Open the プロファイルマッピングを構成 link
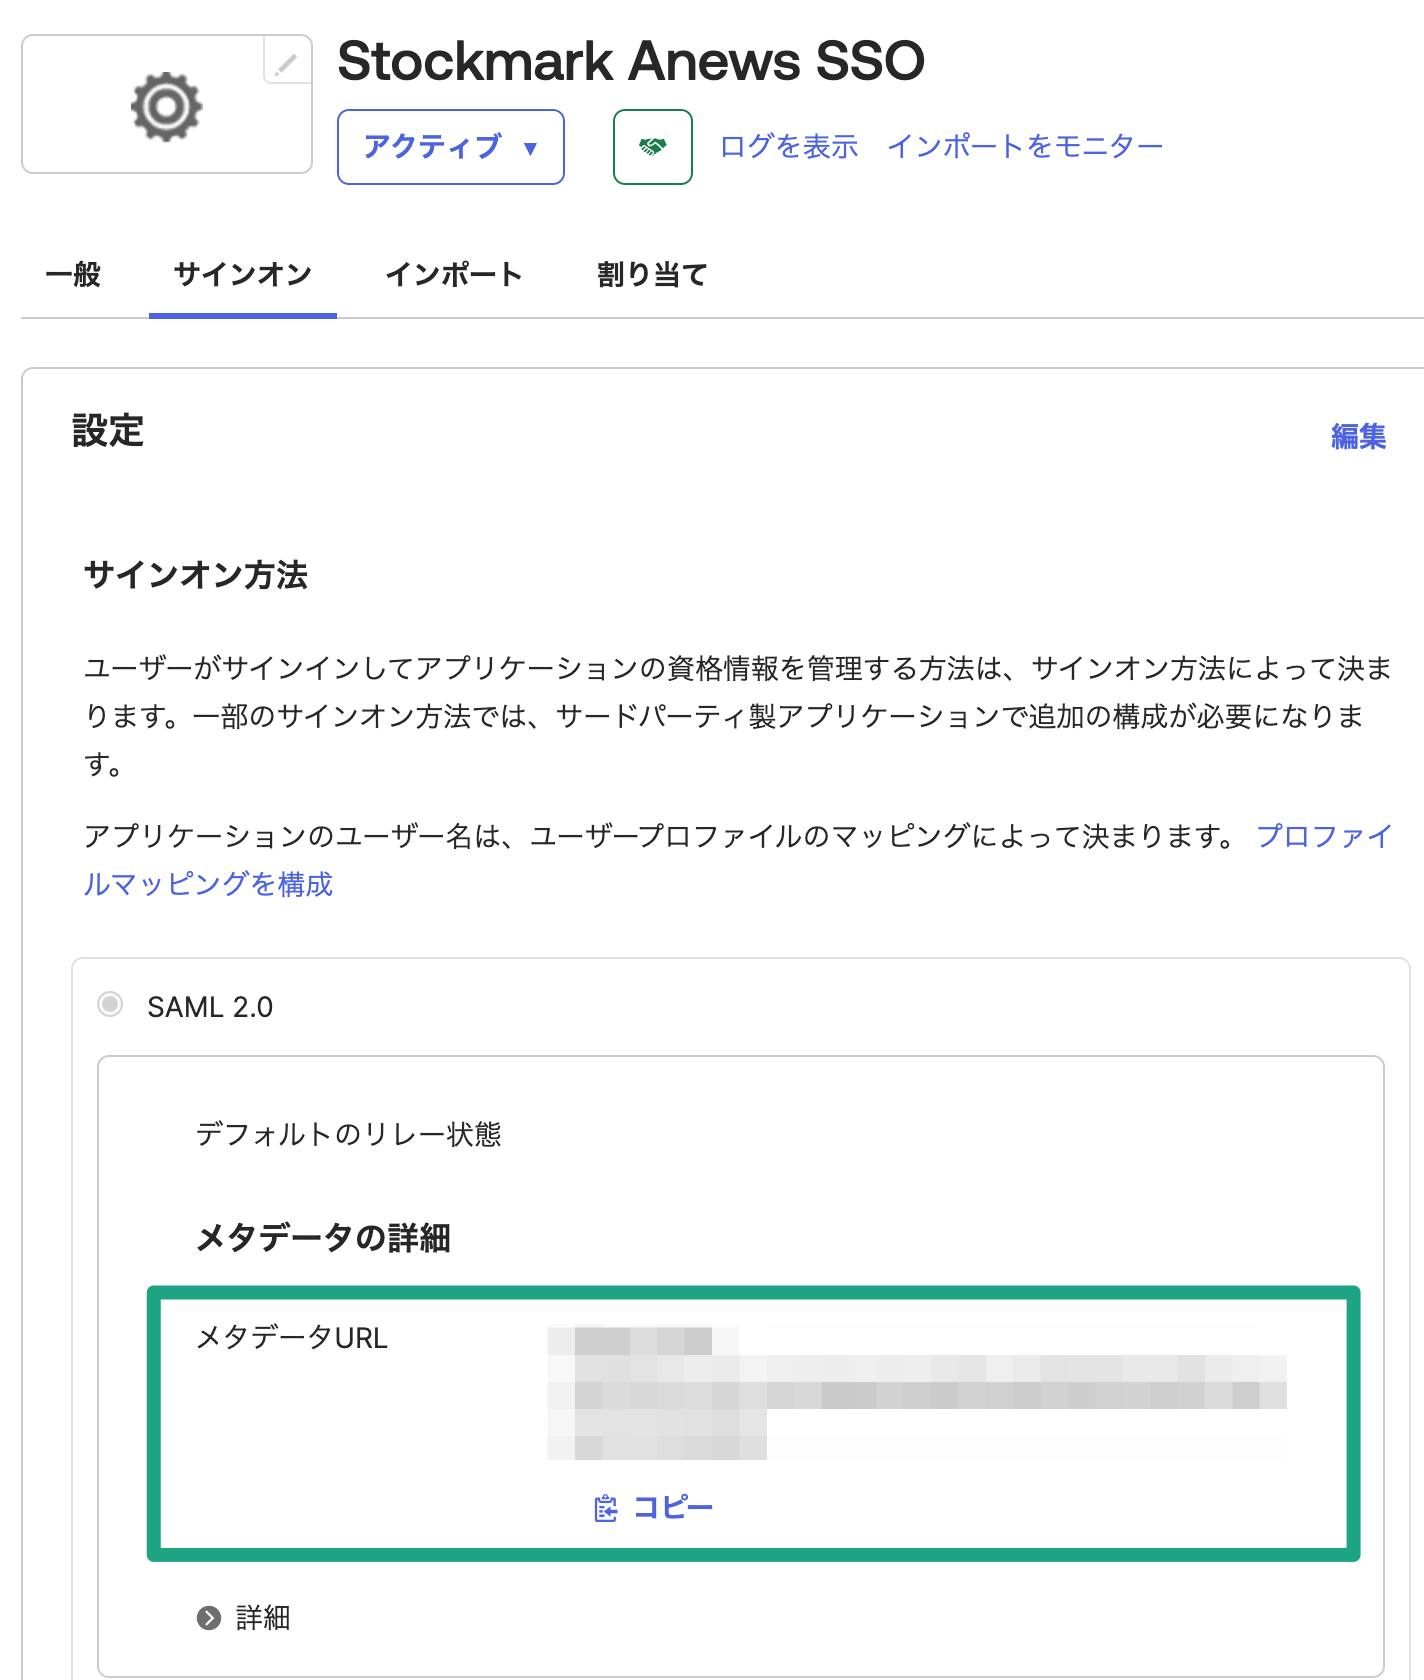Viewport: 1424px width, 1680px height. tap(208, 884)
